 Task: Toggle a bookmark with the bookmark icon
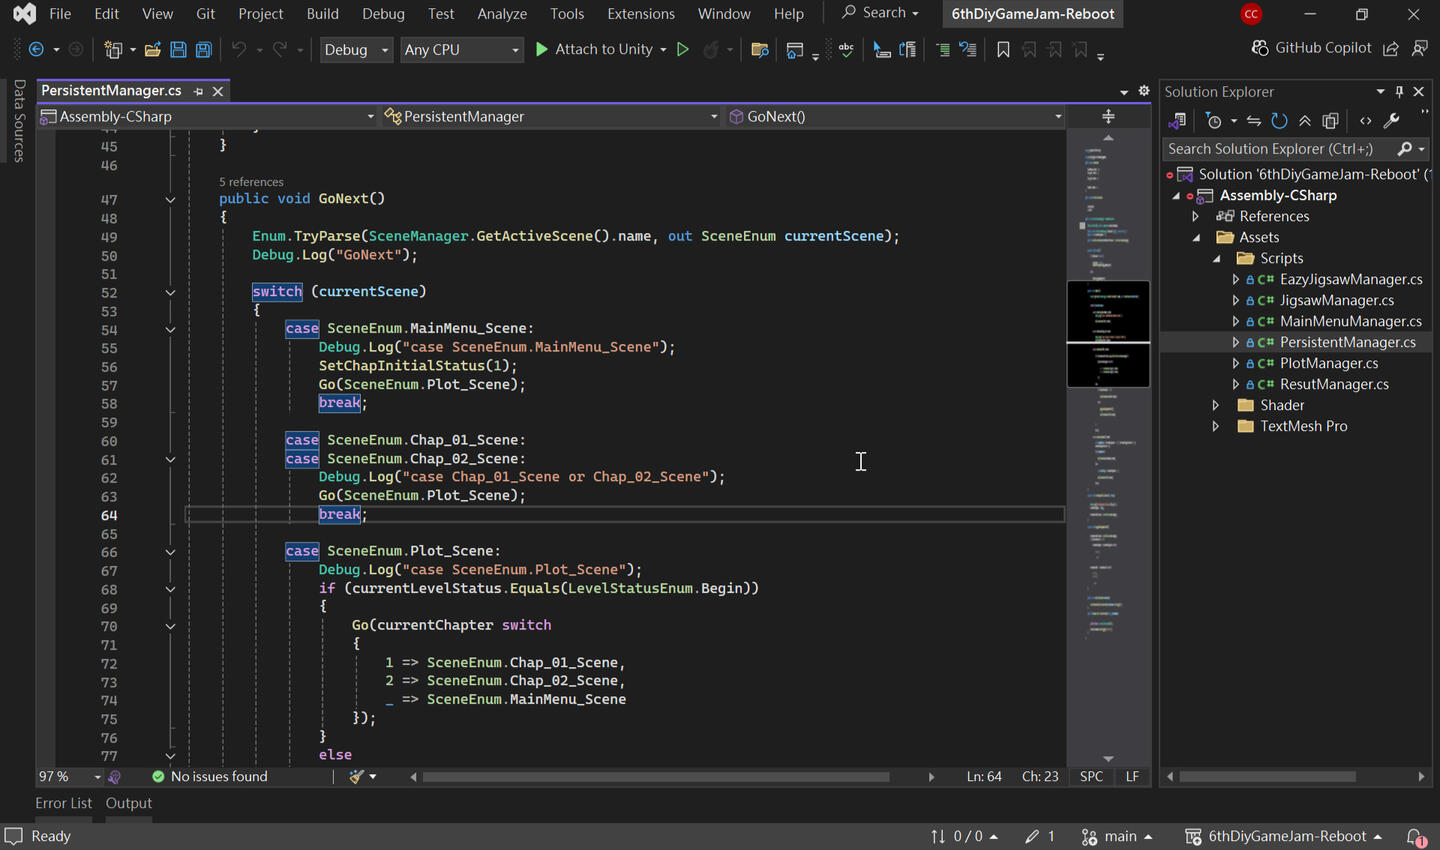(1003, 49)
